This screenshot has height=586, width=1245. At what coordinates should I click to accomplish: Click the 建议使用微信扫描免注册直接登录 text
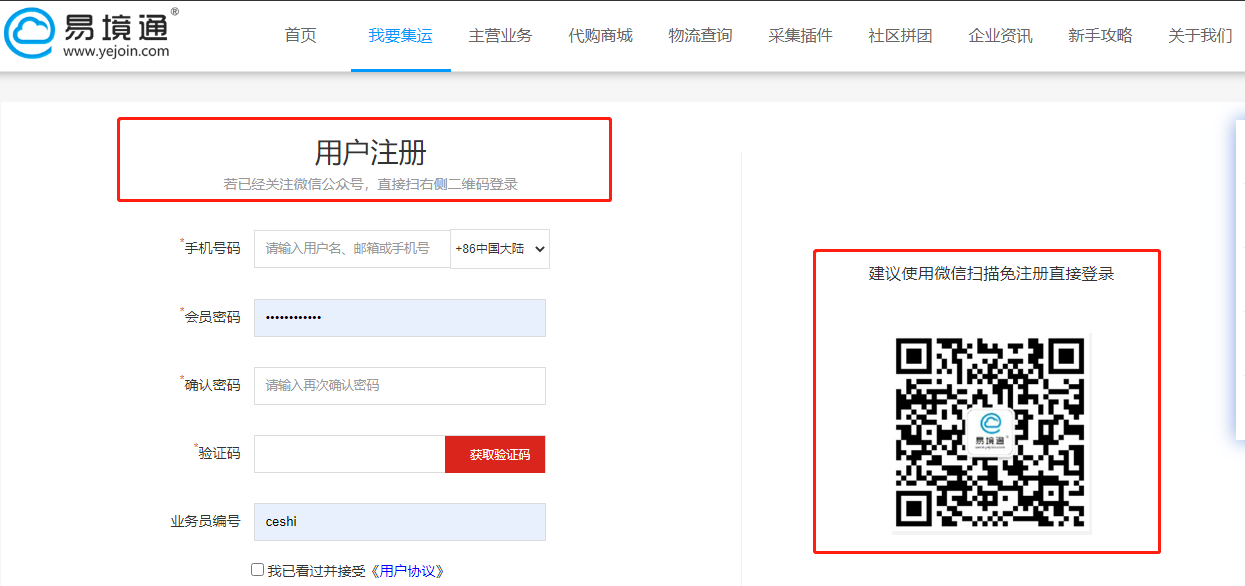click(991, 273)
